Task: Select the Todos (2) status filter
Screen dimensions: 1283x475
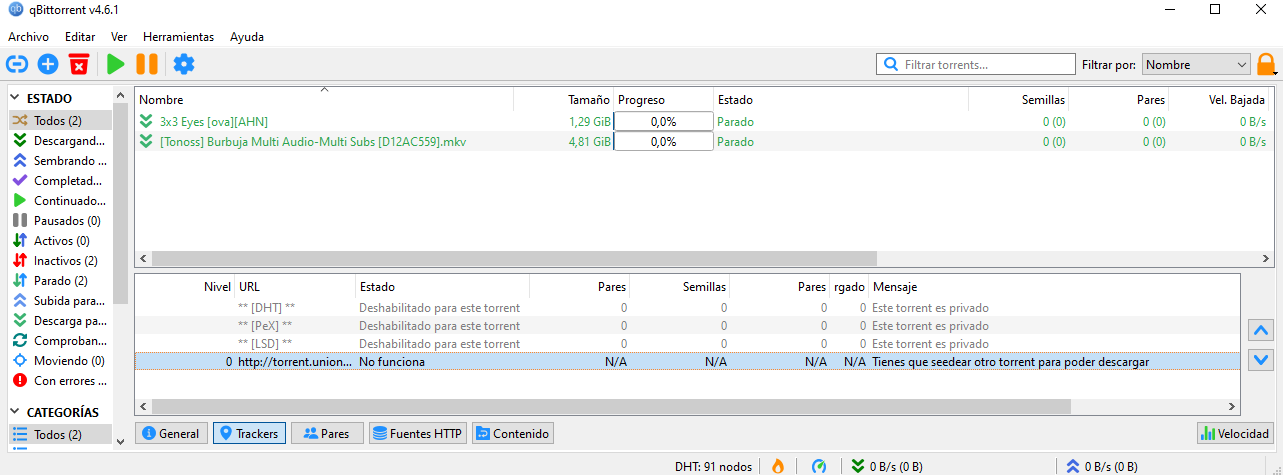Action: point(59,121)
